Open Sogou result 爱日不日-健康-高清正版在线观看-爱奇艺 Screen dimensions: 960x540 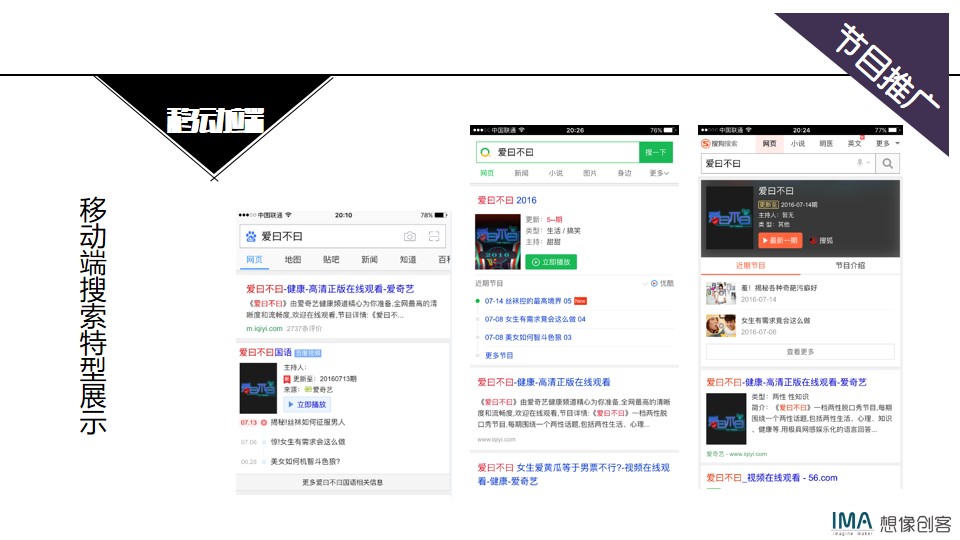coord(786,382)
